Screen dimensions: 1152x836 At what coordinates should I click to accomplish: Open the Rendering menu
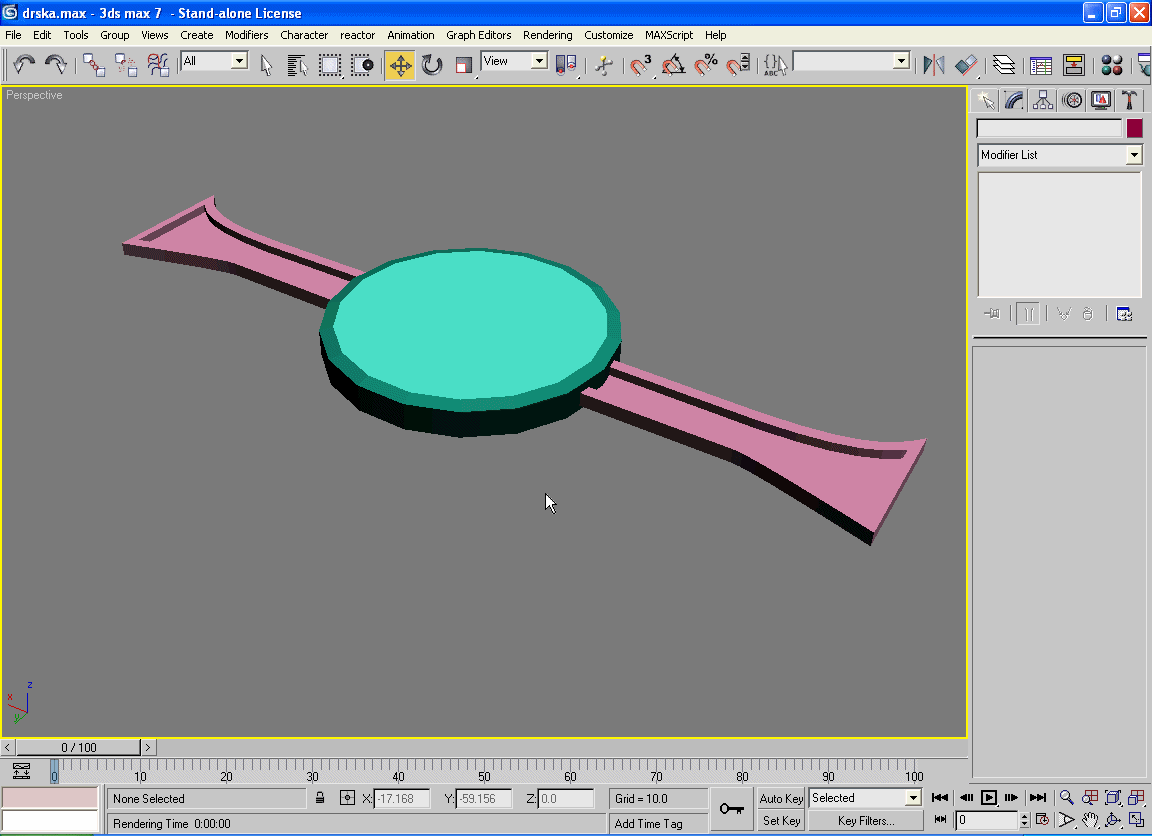[547, 35]
